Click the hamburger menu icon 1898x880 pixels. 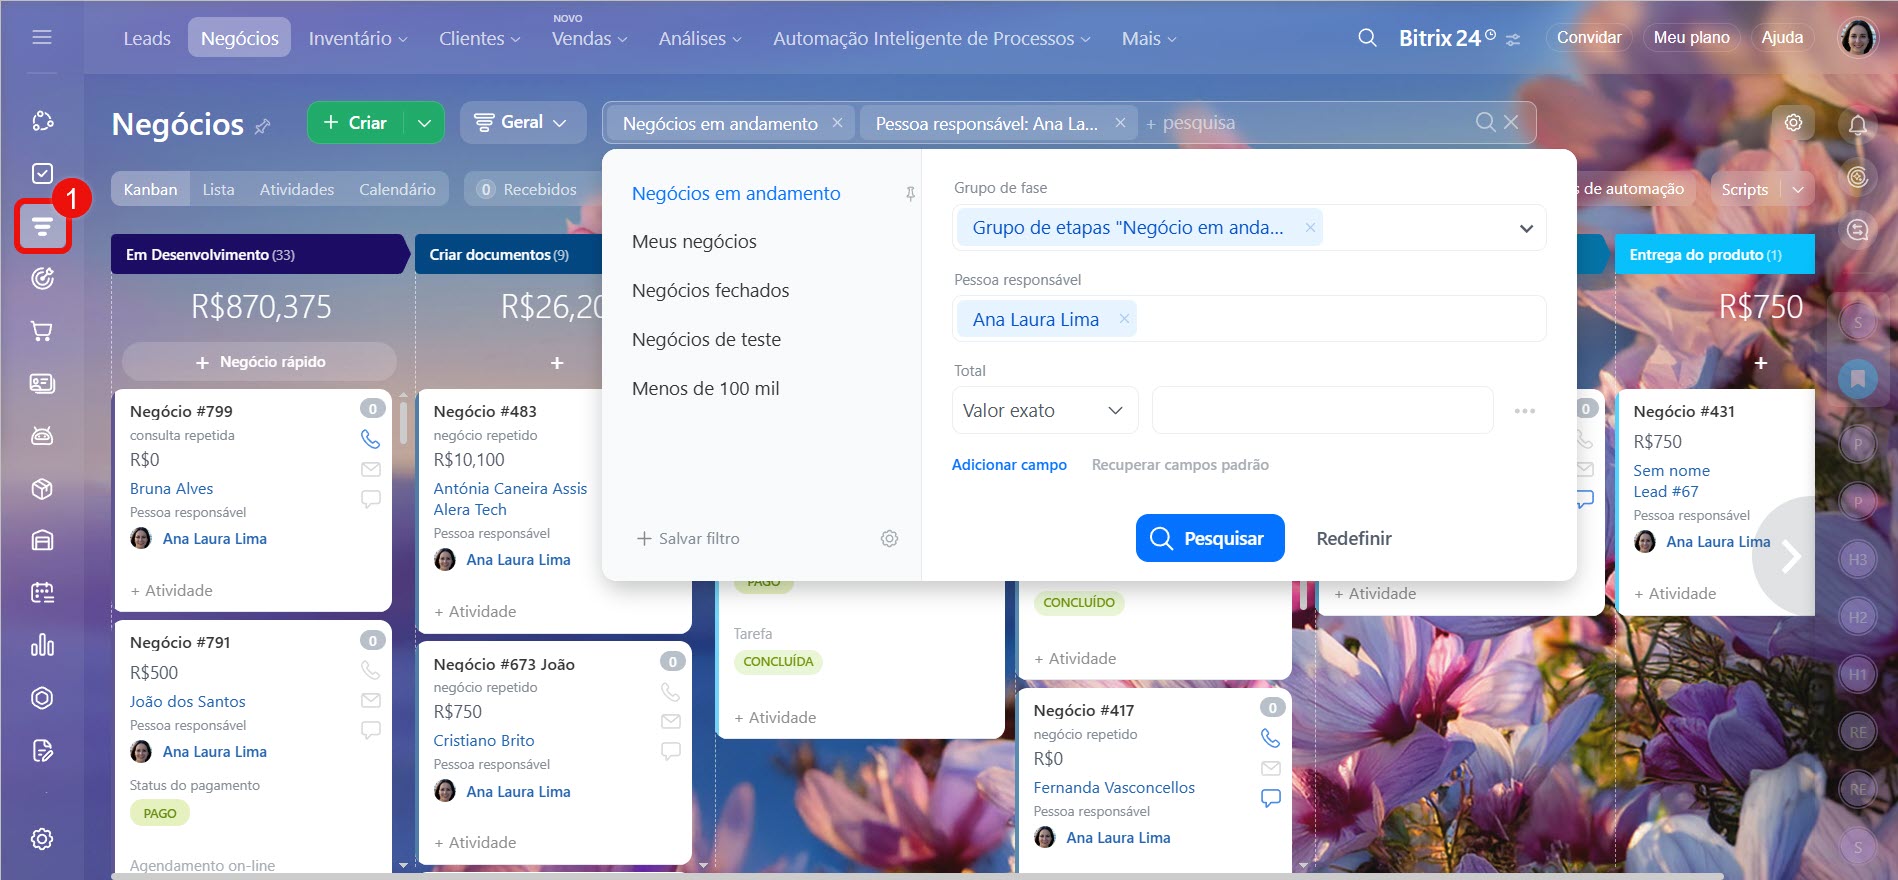(42, 38)
